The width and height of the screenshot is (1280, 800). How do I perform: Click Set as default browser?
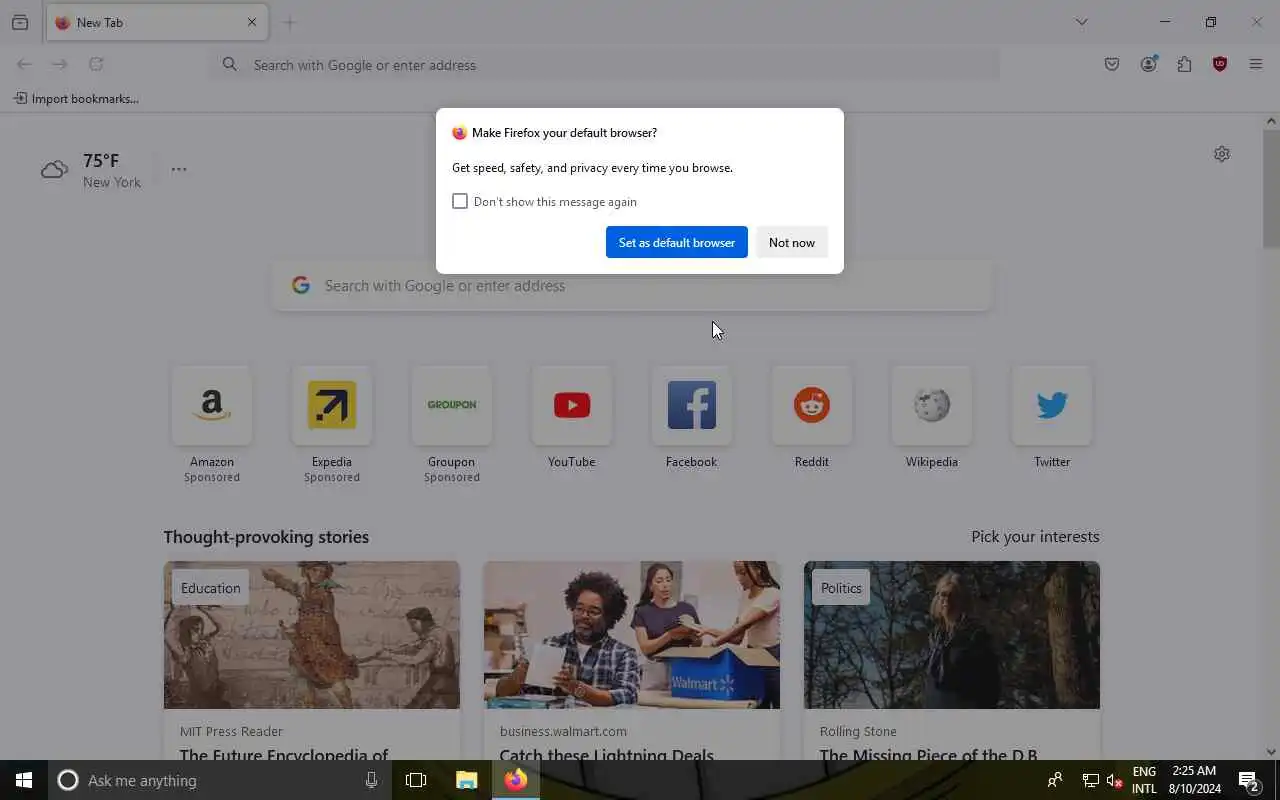click(x=677, y=242)
